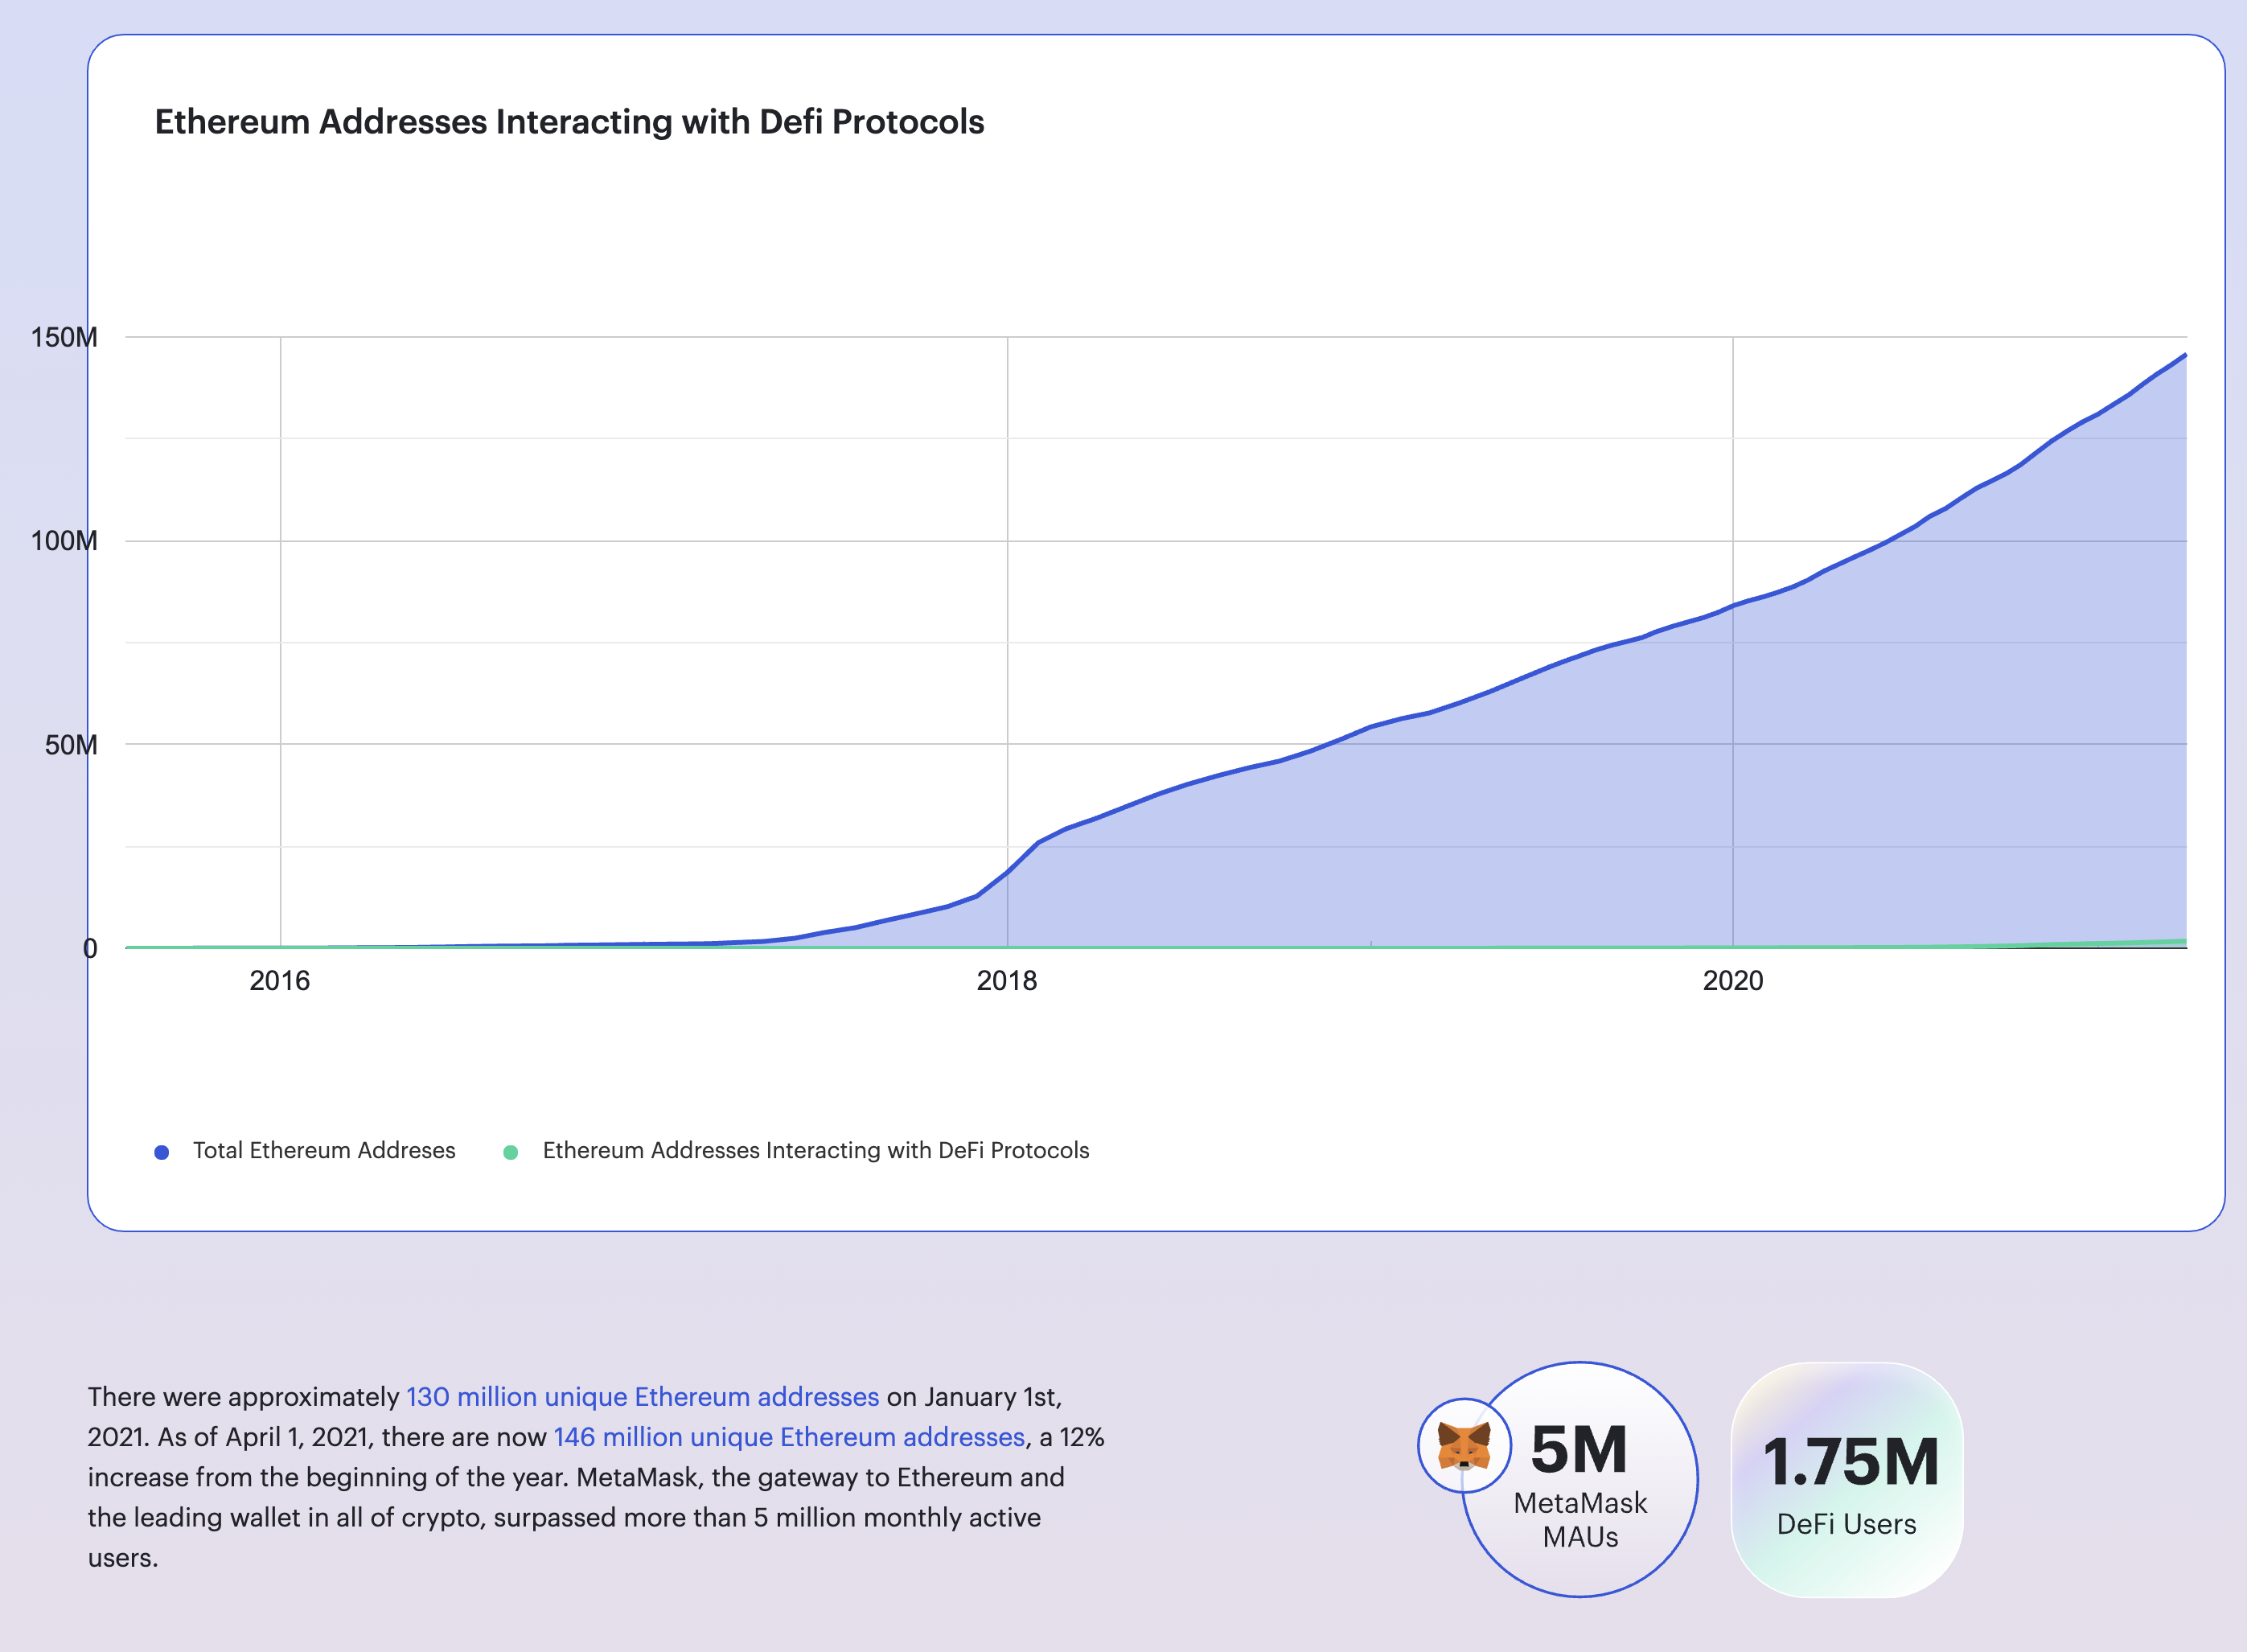Open the 130 million unique Ethereum addresses link

(642, 1396)
